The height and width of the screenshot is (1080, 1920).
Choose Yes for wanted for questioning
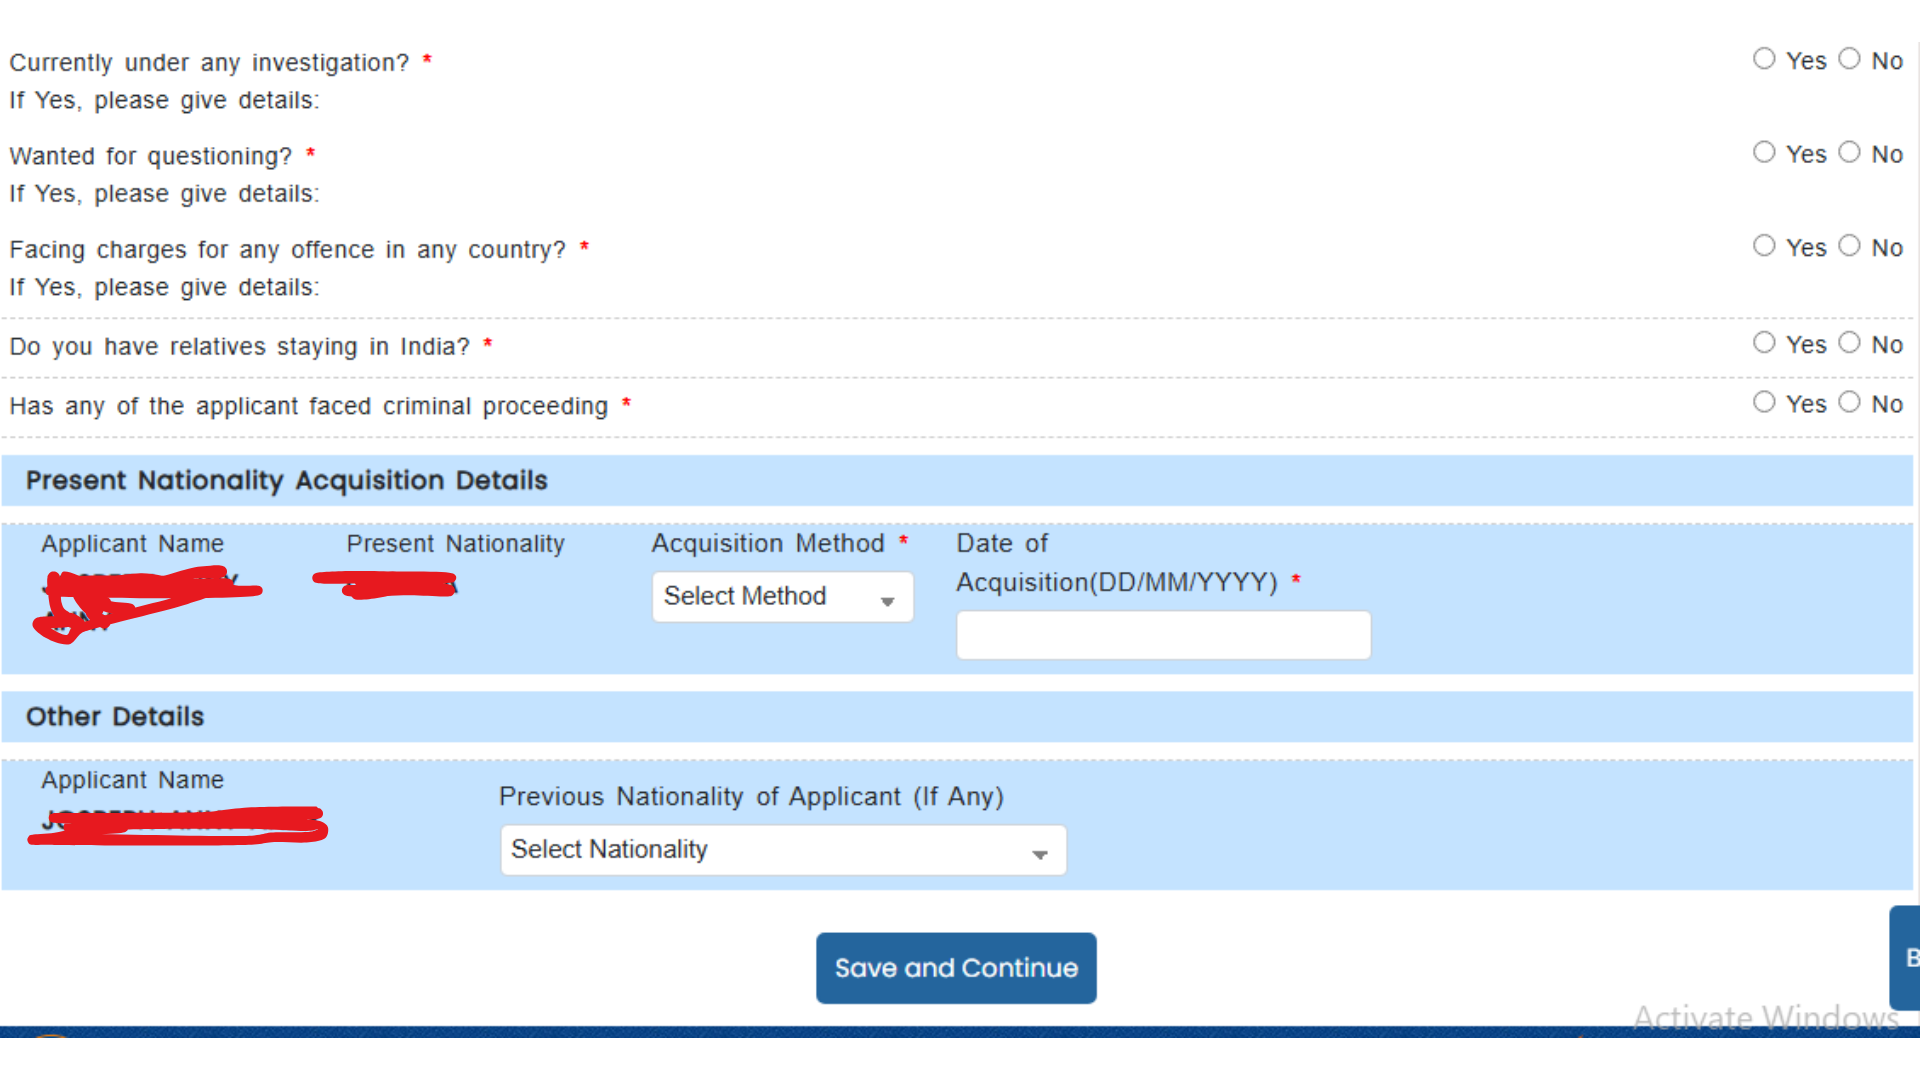(x=1764, y=152)
